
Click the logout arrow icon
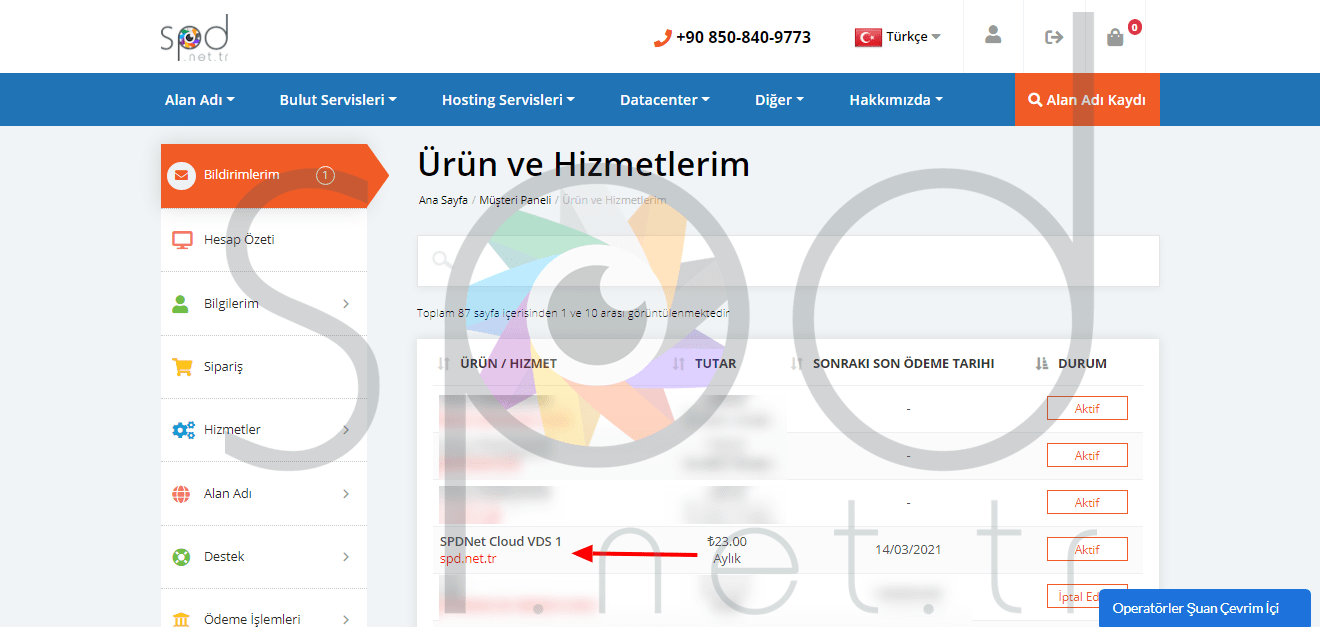[x=1053, y=36]
